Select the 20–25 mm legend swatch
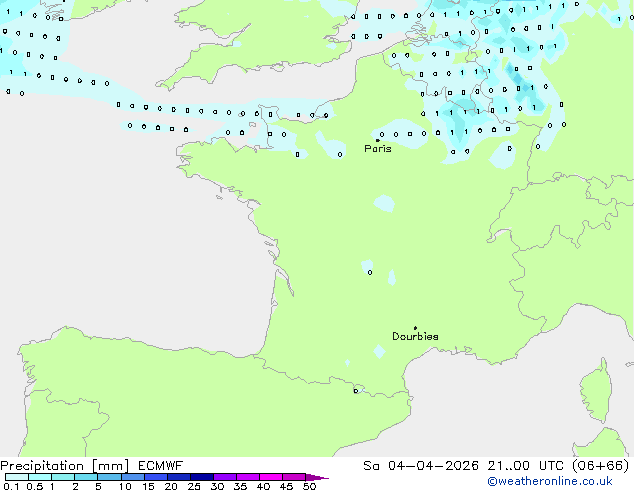This screenshot has height=490, width=634. pyautogui.click(x=179, y=477)
